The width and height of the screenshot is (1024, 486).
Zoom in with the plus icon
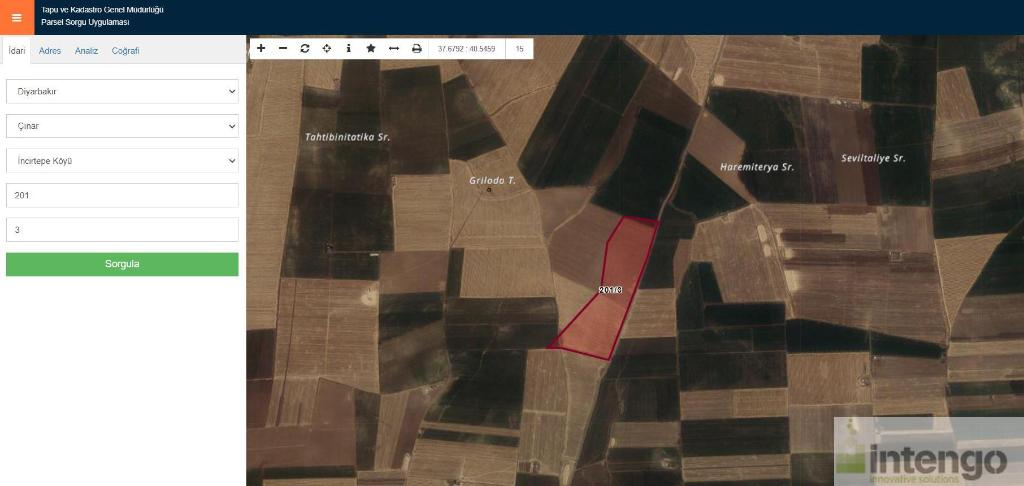click(261, 48)
